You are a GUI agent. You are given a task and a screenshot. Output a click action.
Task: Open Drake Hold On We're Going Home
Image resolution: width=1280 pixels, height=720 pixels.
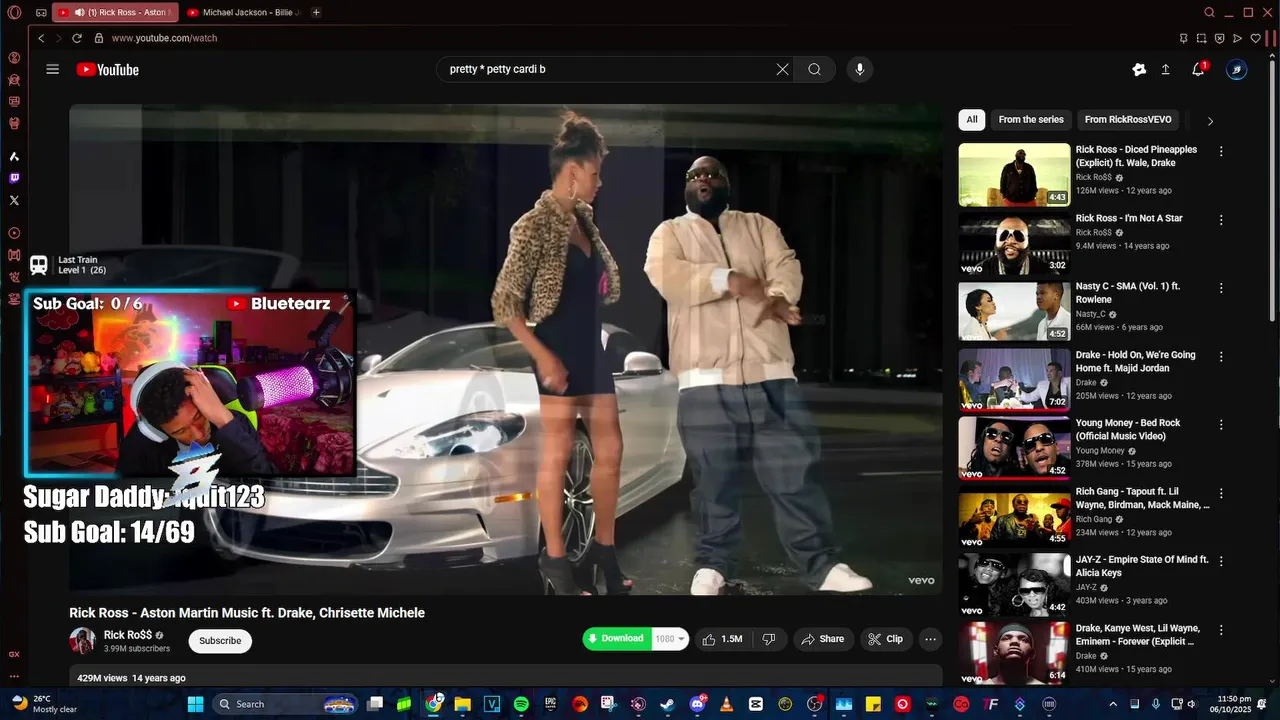pos(1135,361)
